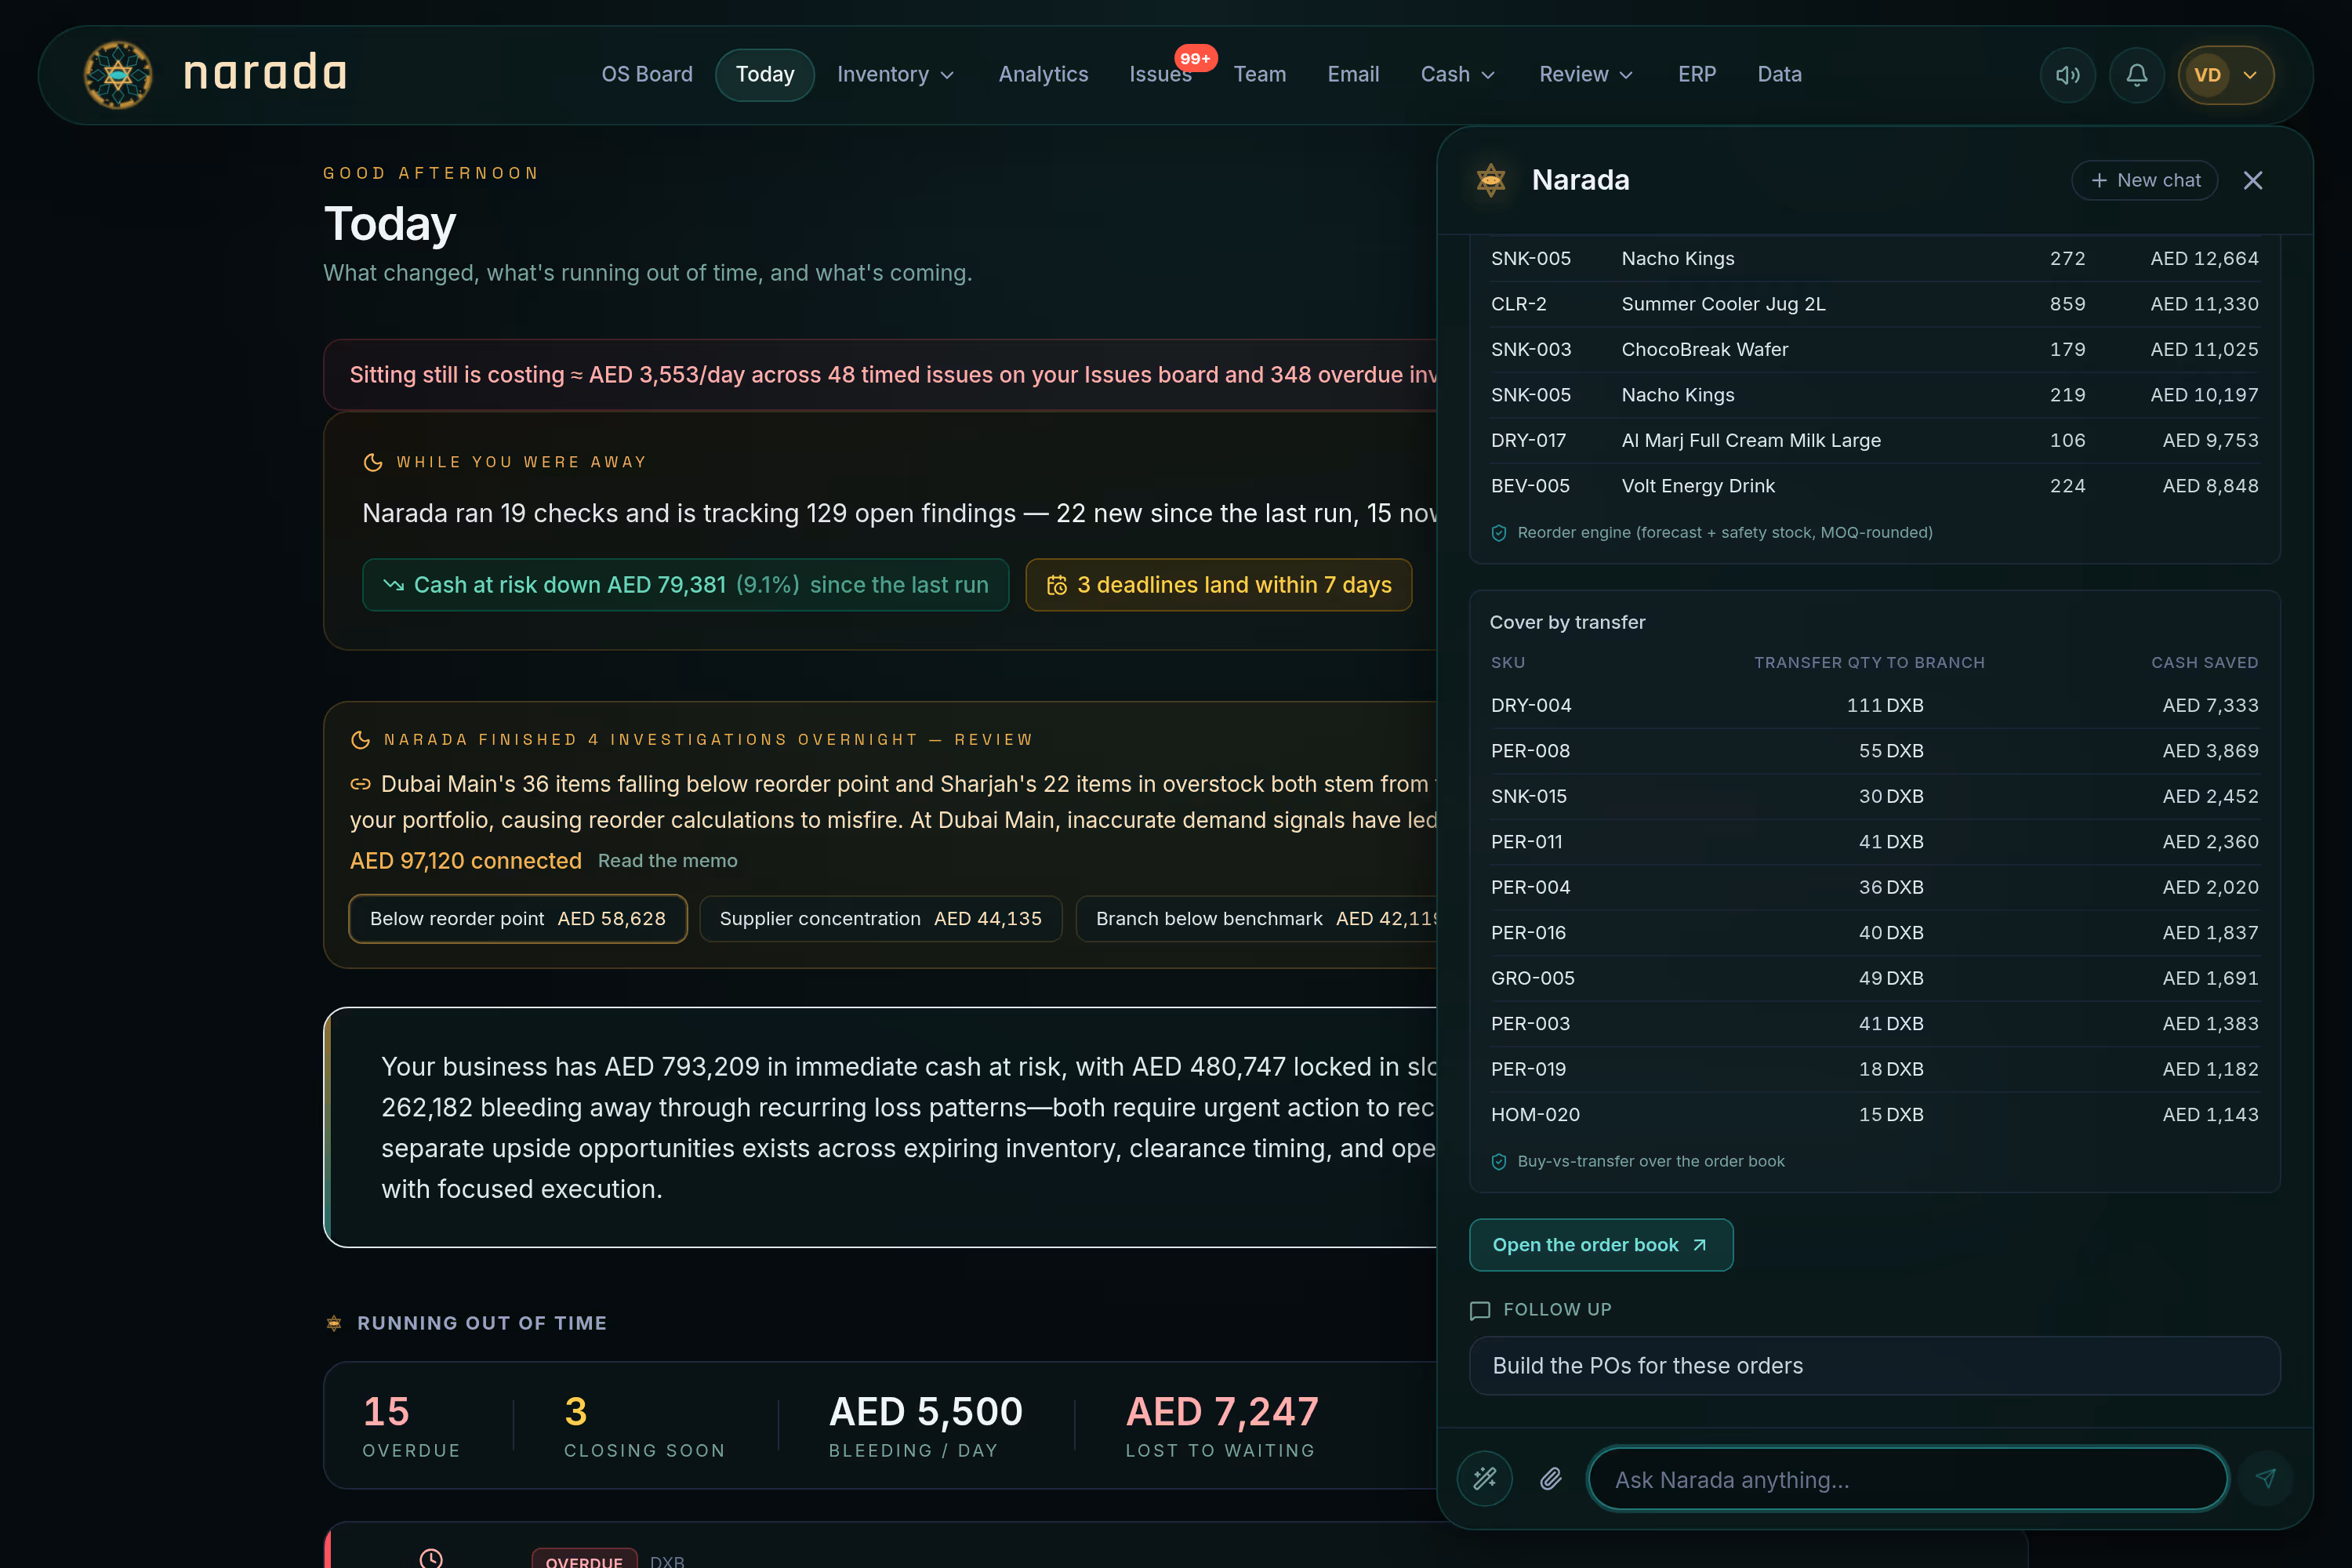This screenshot has height=1568, width=2352.
Task: Expand the Review dropdown menu
Action: click(x=1586, y=75)
